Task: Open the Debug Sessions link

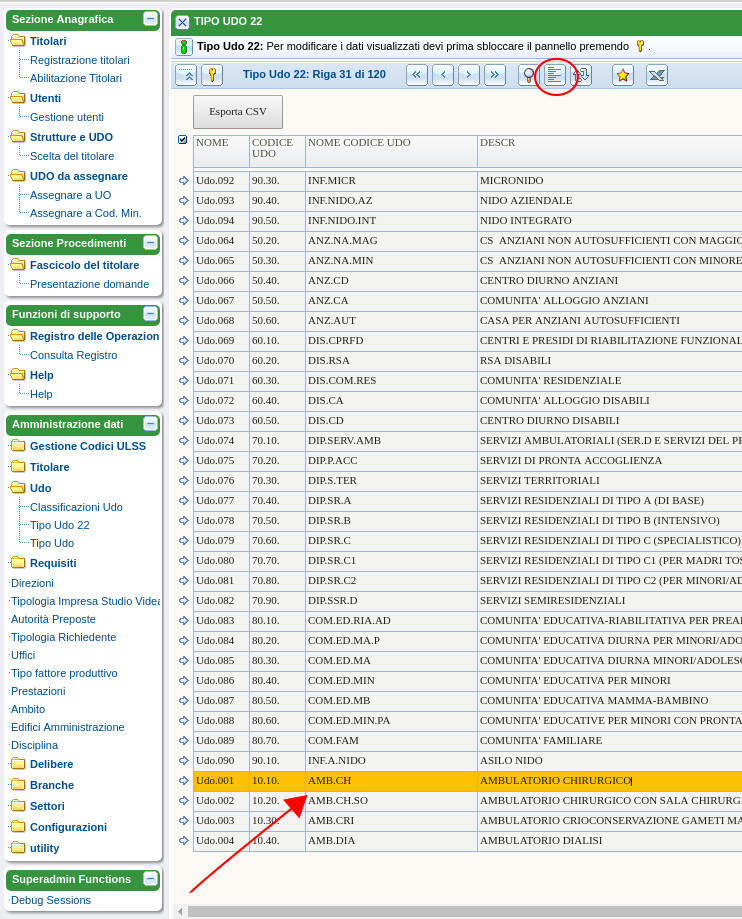Action: (x=50, y=900)
